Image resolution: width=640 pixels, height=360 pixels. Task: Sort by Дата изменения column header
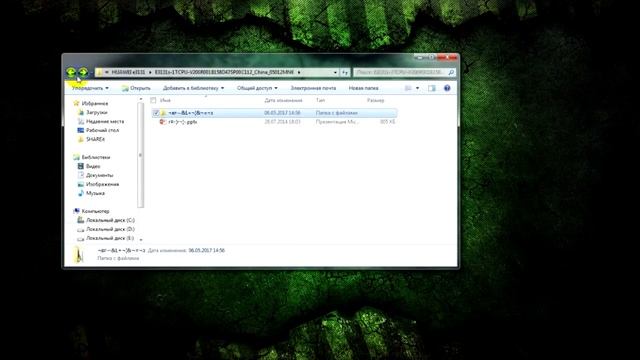tap(283, 100)
